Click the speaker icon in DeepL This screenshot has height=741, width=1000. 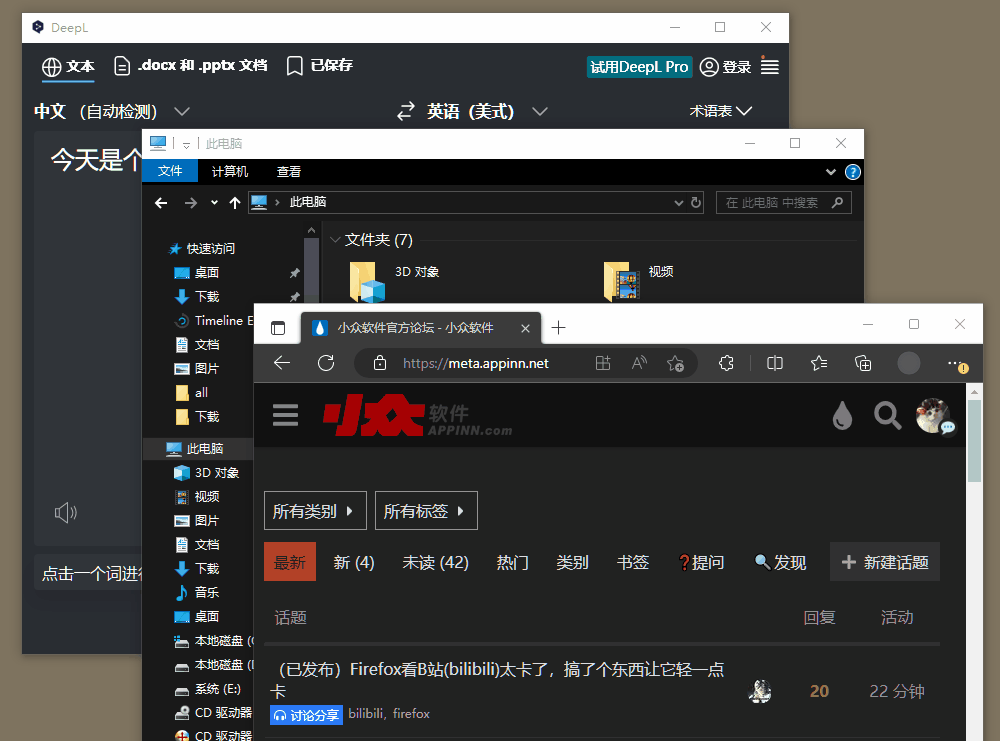coord(66,513)
